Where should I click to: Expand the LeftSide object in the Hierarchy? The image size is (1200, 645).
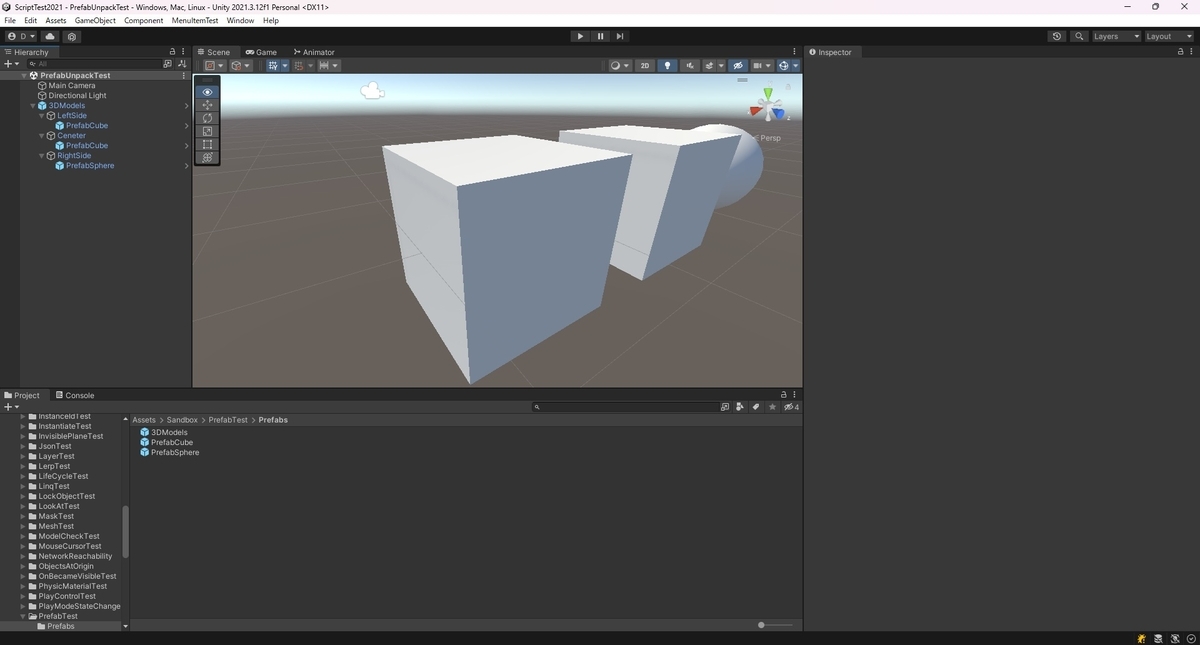41,115
